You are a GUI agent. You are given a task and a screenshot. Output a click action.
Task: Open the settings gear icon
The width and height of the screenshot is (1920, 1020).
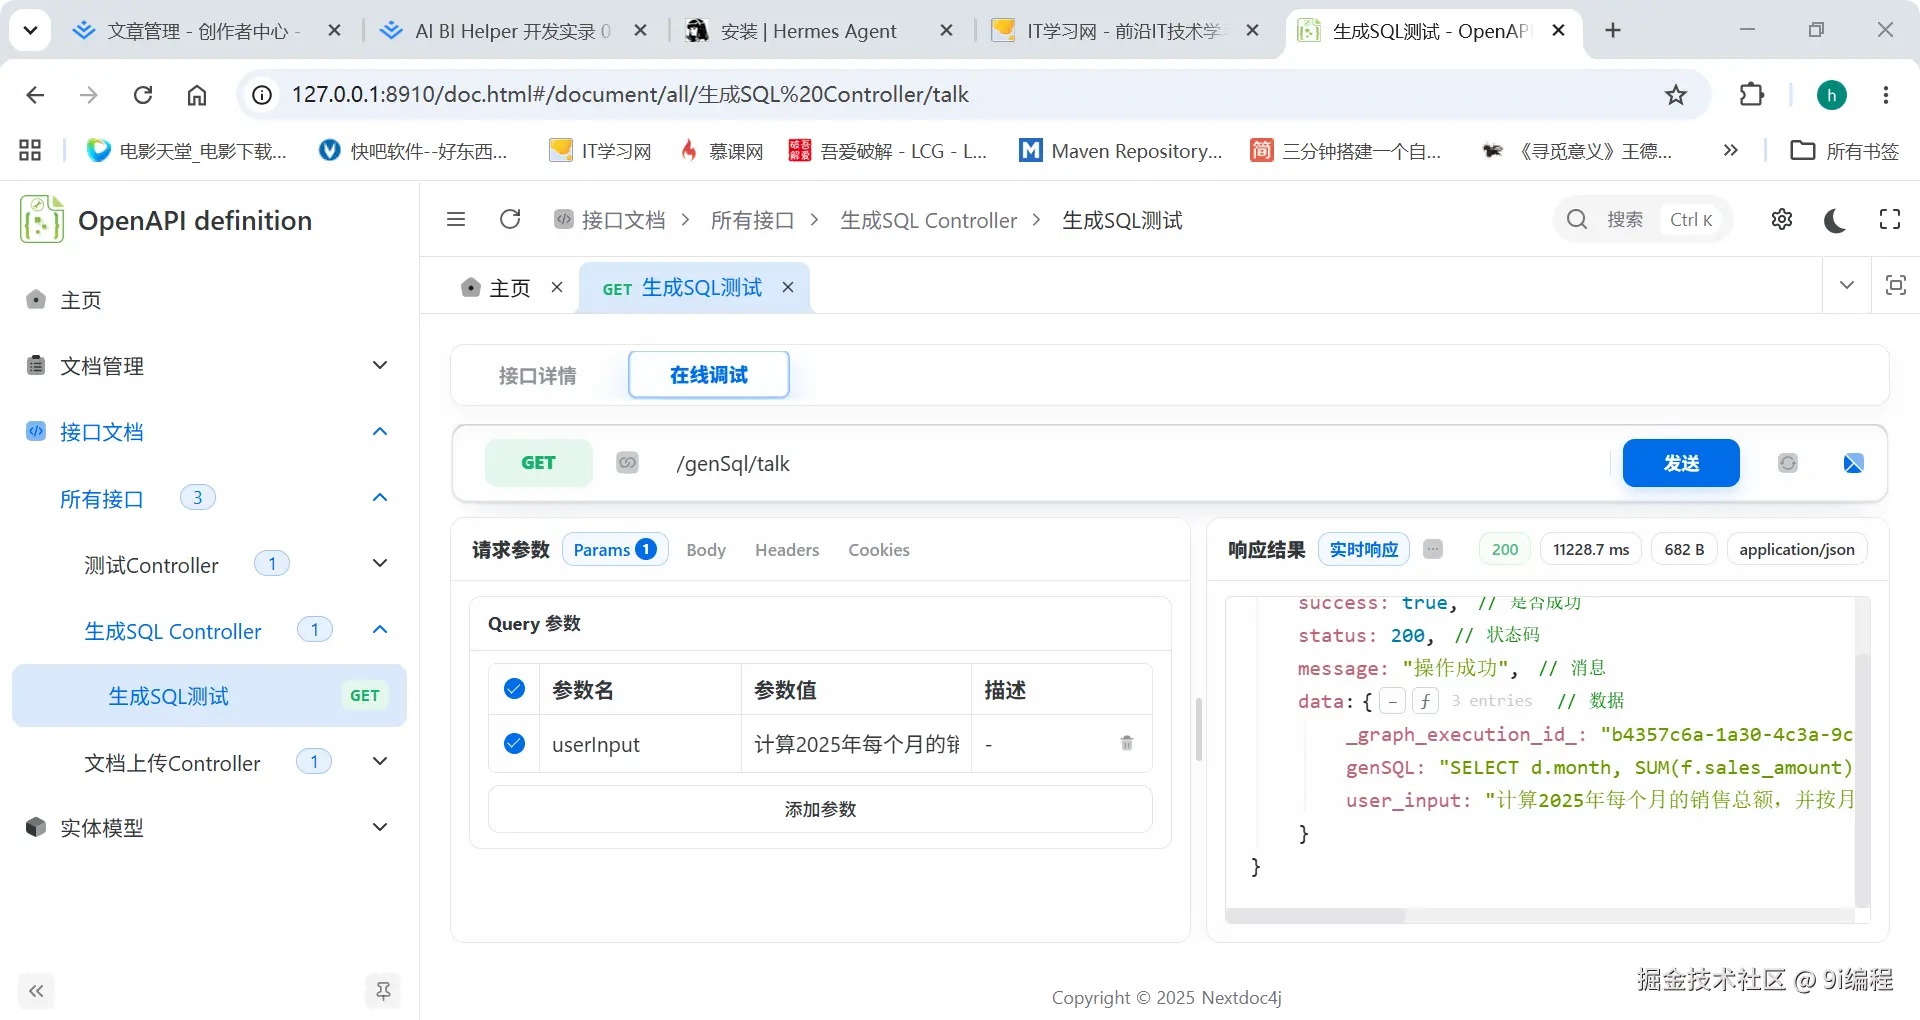tap(1782, 219)
